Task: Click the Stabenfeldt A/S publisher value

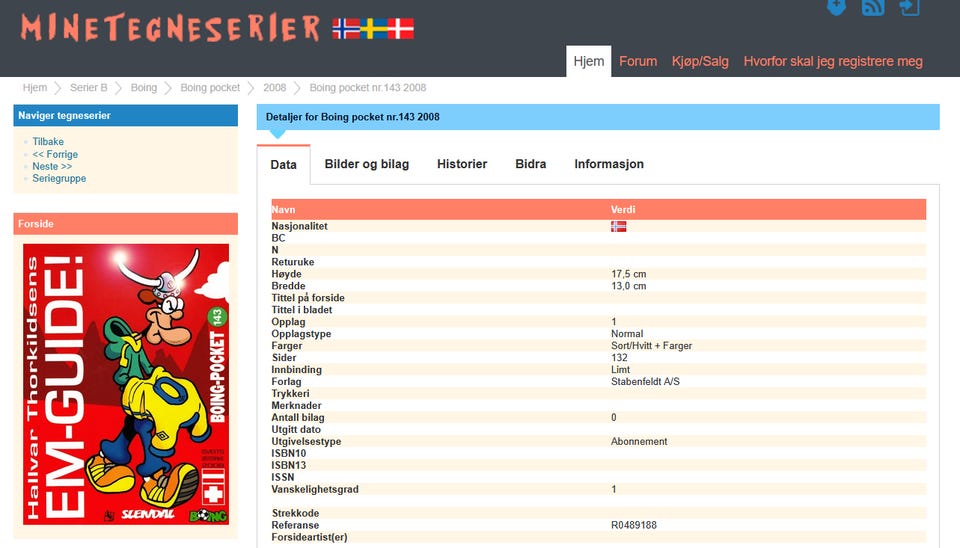Action: [645, 381]
